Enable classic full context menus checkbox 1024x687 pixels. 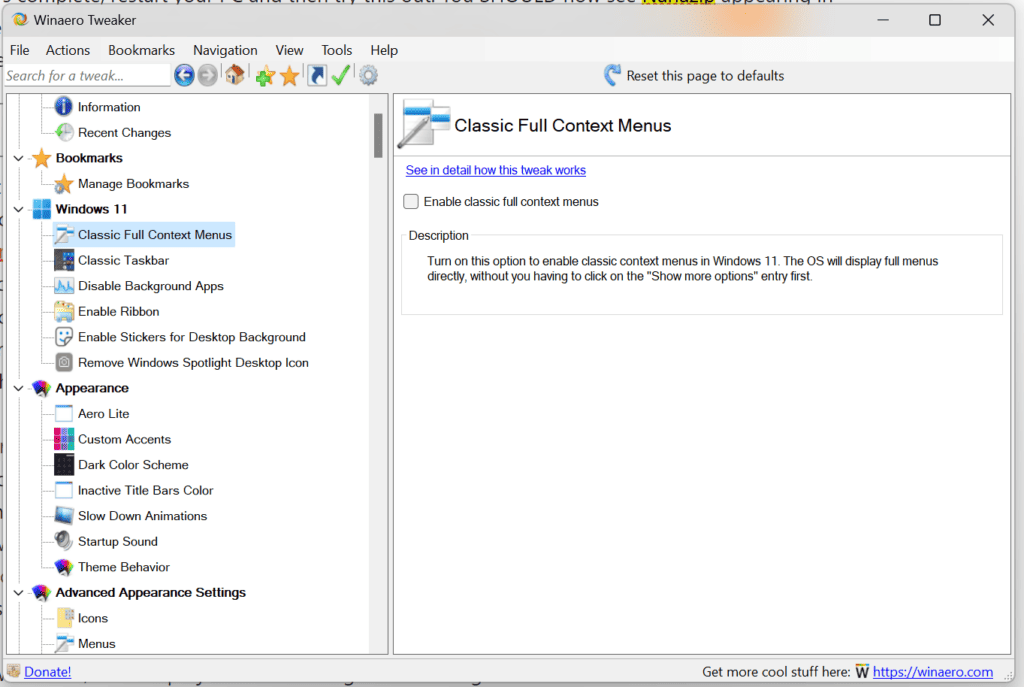click(411, 202)
